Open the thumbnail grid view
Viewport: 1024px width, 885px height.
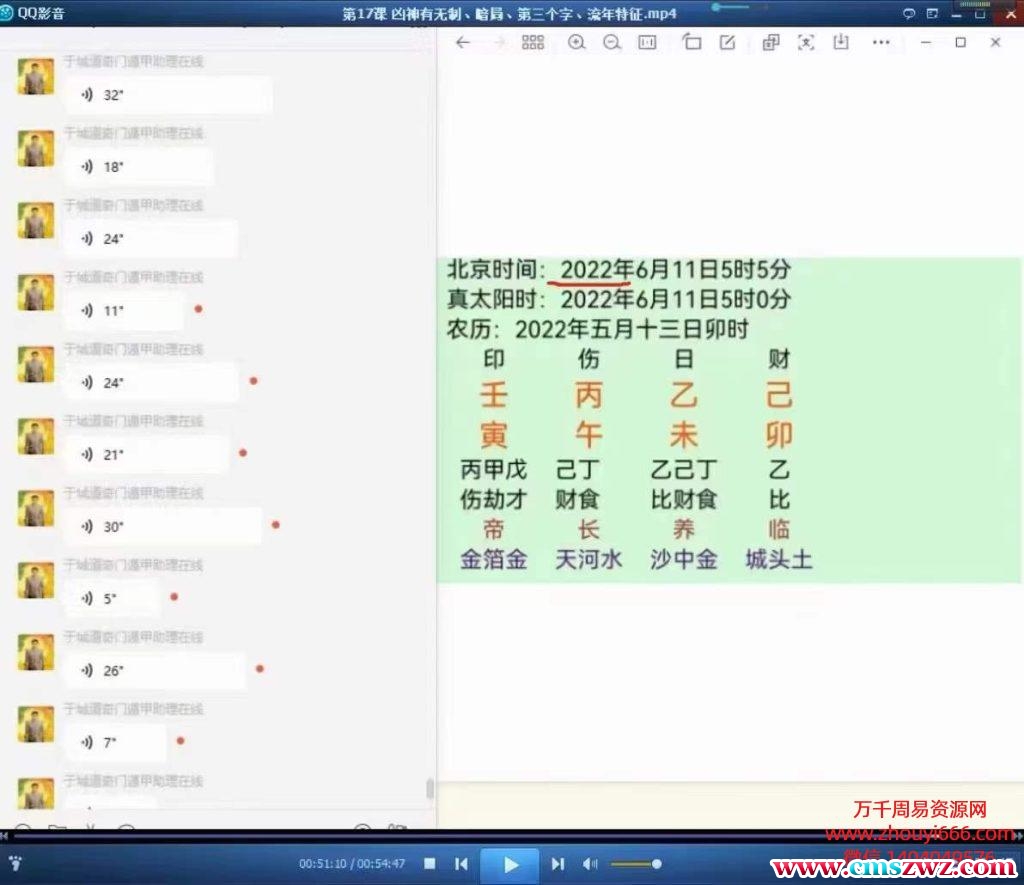(533, 42)
